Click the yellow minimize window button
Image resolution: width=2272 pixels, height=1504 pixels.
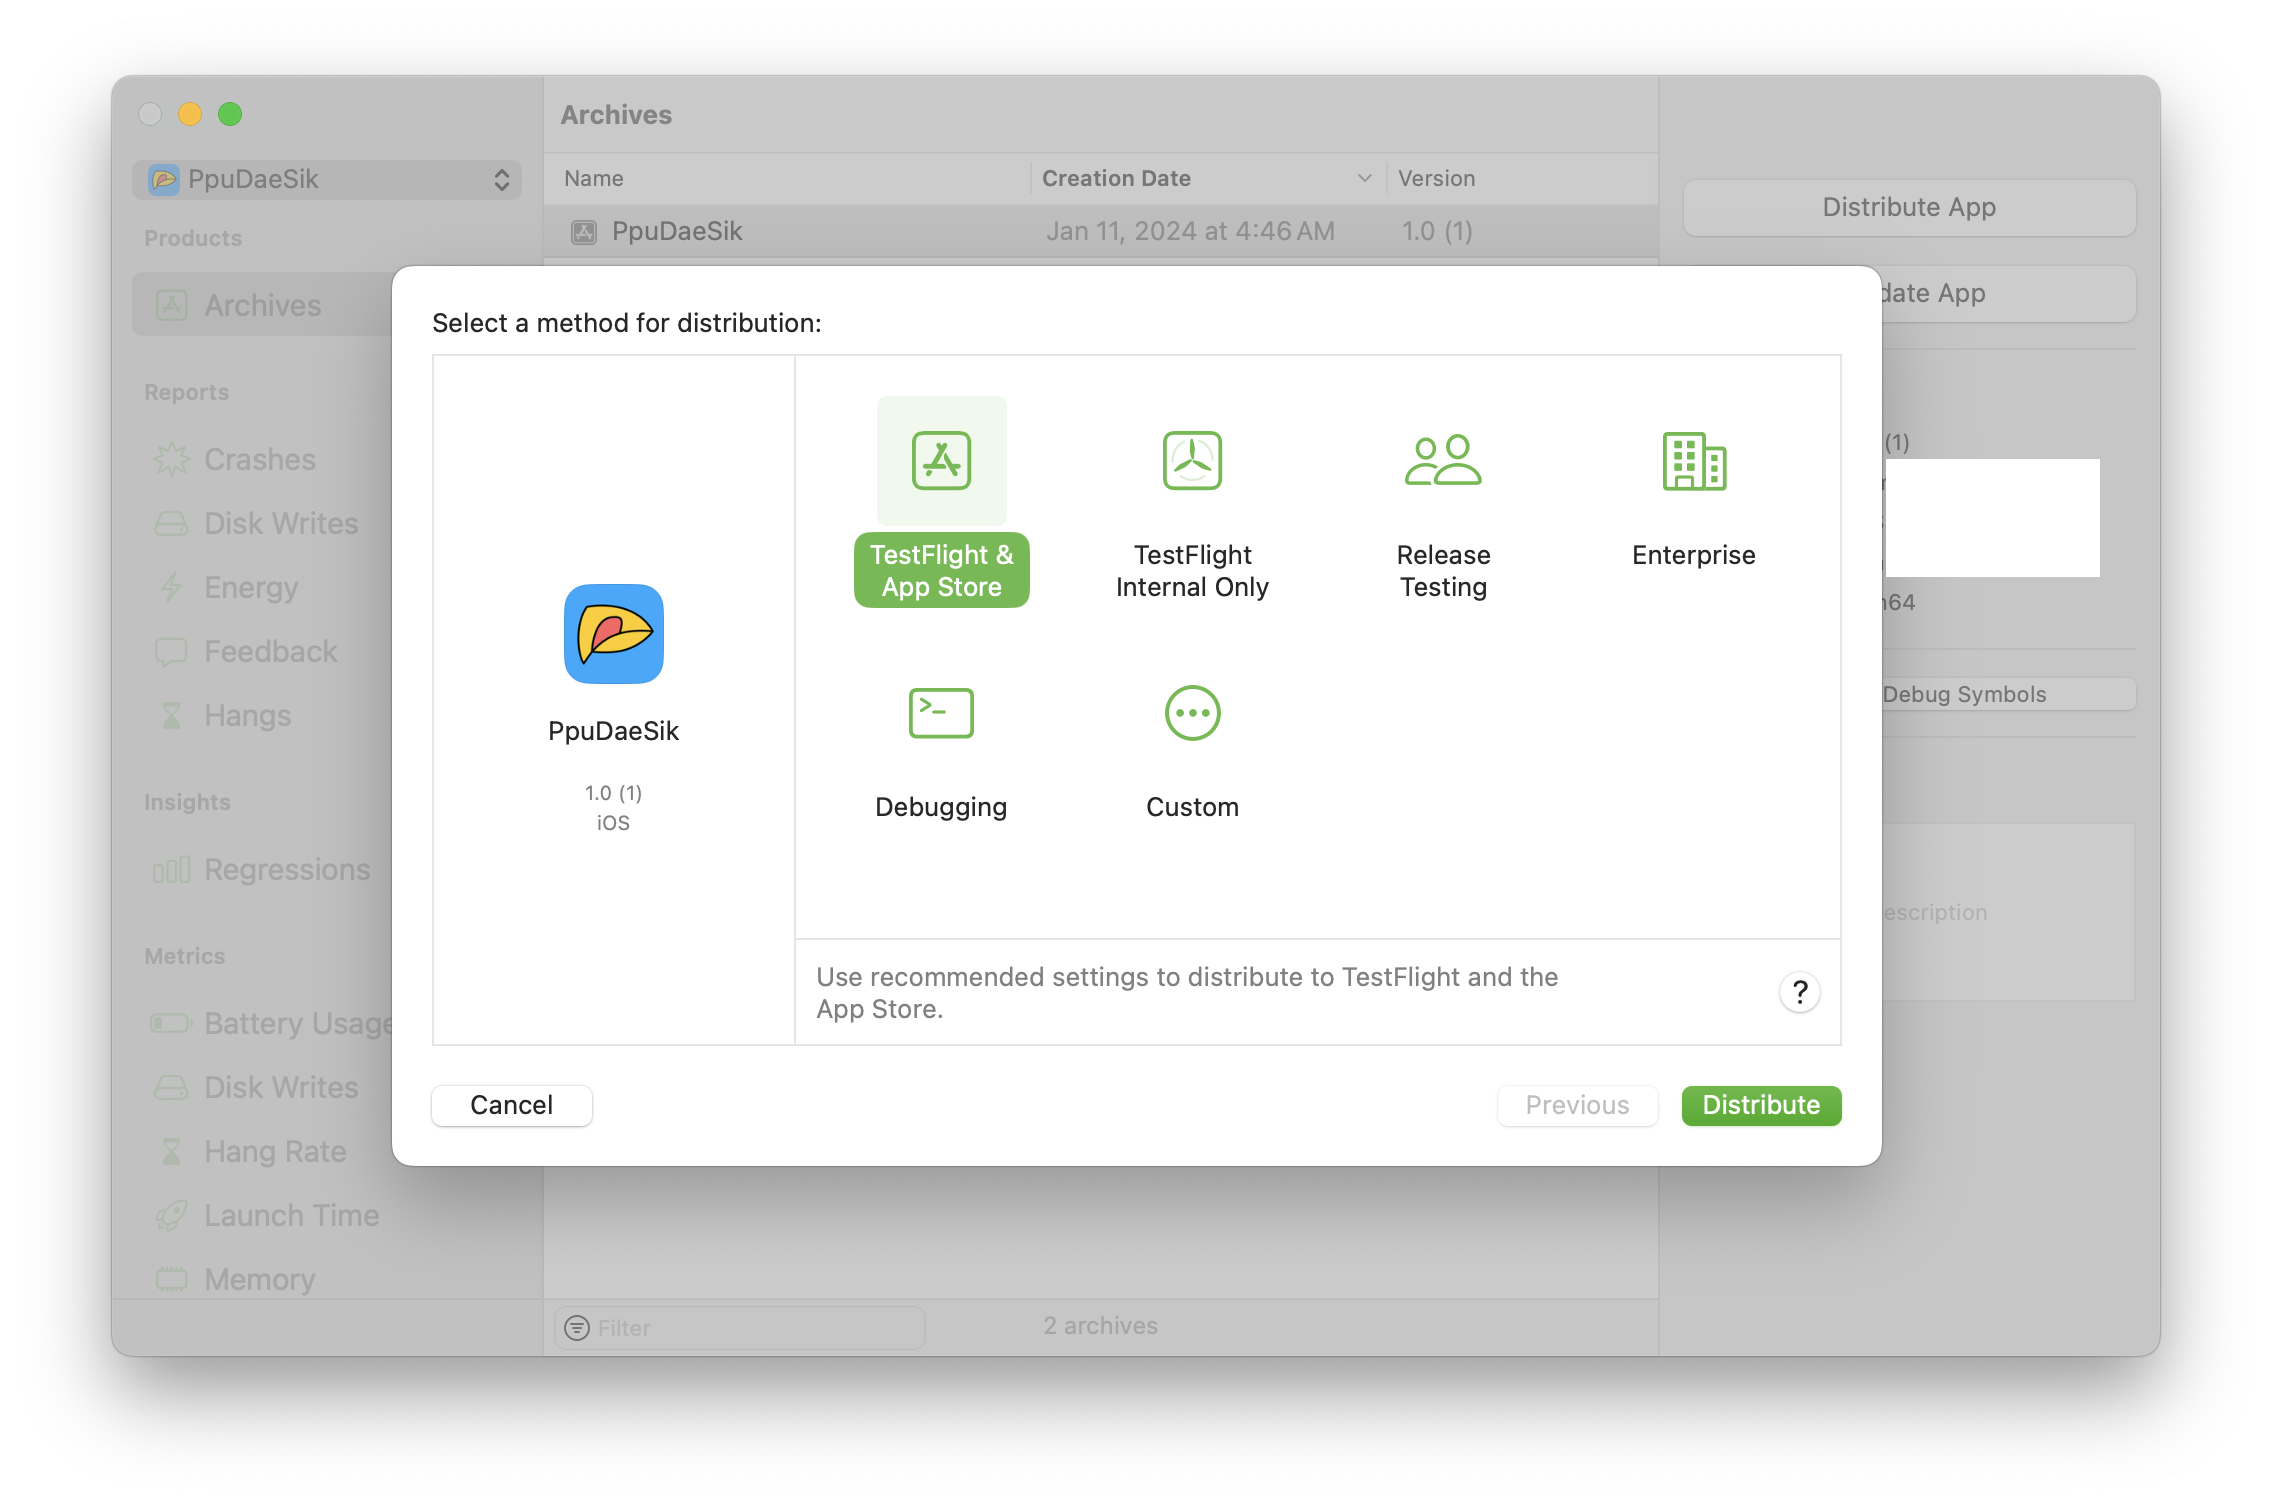tap(190, 114)
